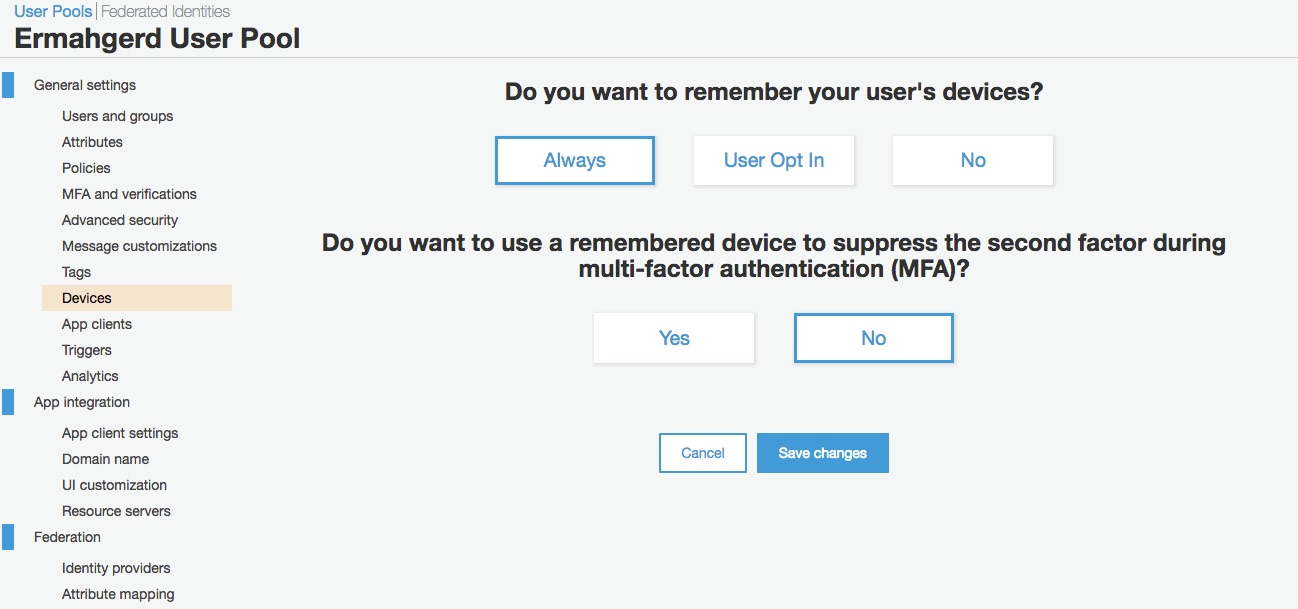
Task: Open MFA and verifications settings
Action: tap(129, 194)
